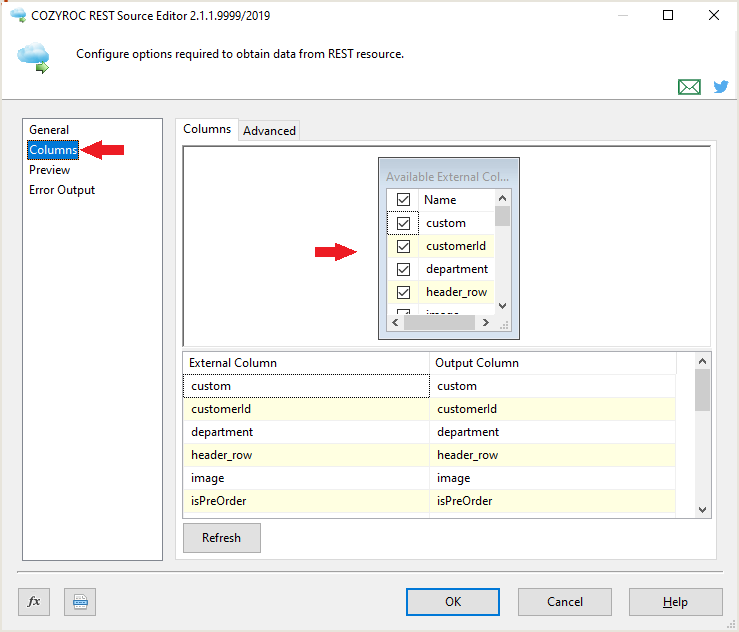Open Help for the editor
The image size is (739, 632).
pyautogui.click(x=675, y=602)
